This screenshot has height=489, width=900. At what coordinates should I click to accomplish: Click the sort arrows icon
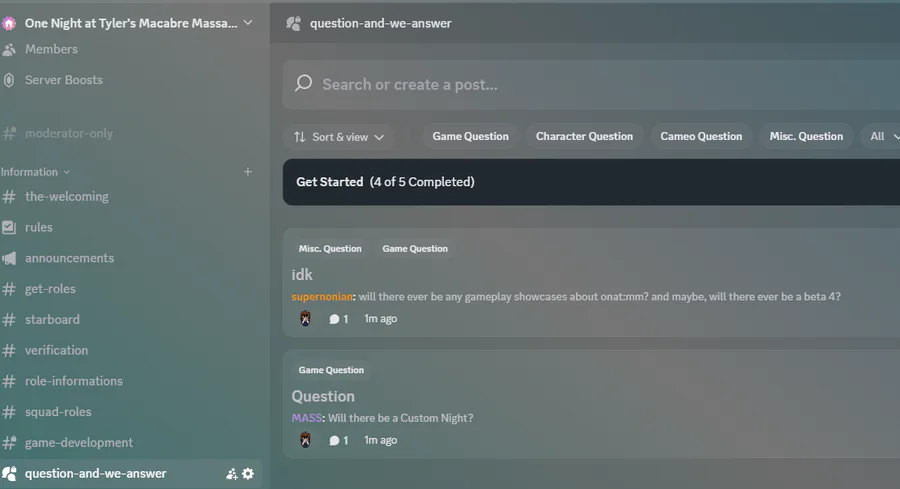(x=300, y=137)
